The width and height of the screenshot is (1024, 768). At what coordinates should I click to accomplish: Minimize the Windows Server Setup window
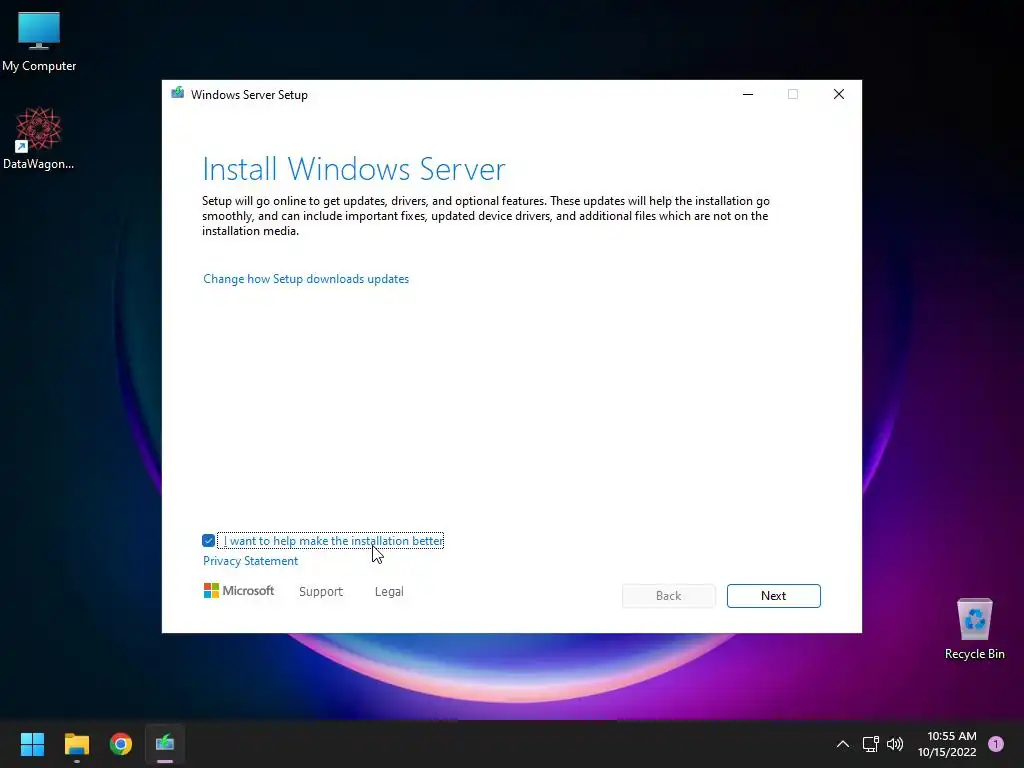748,95
